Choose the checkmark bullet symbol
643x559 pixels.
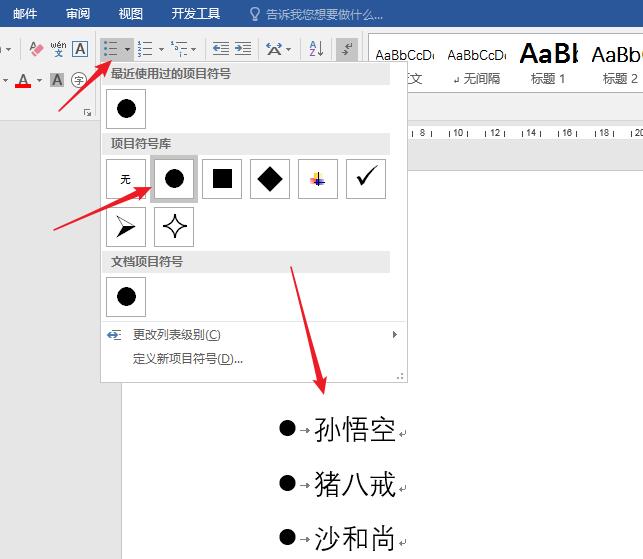(366, 179)
